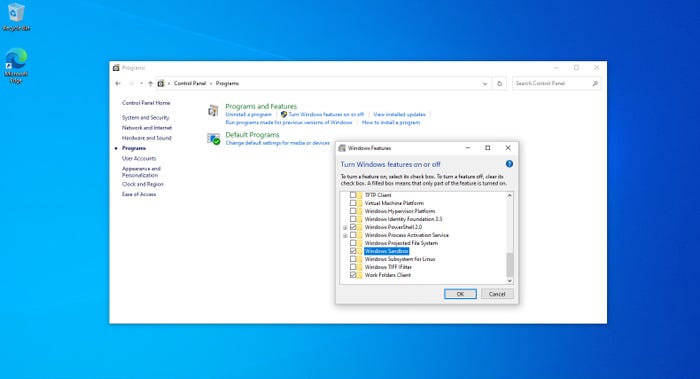This screenshot has height=379, width=700.
Task: Uncheck the Work Folders Client checkbox
Action: pos(353,275)
